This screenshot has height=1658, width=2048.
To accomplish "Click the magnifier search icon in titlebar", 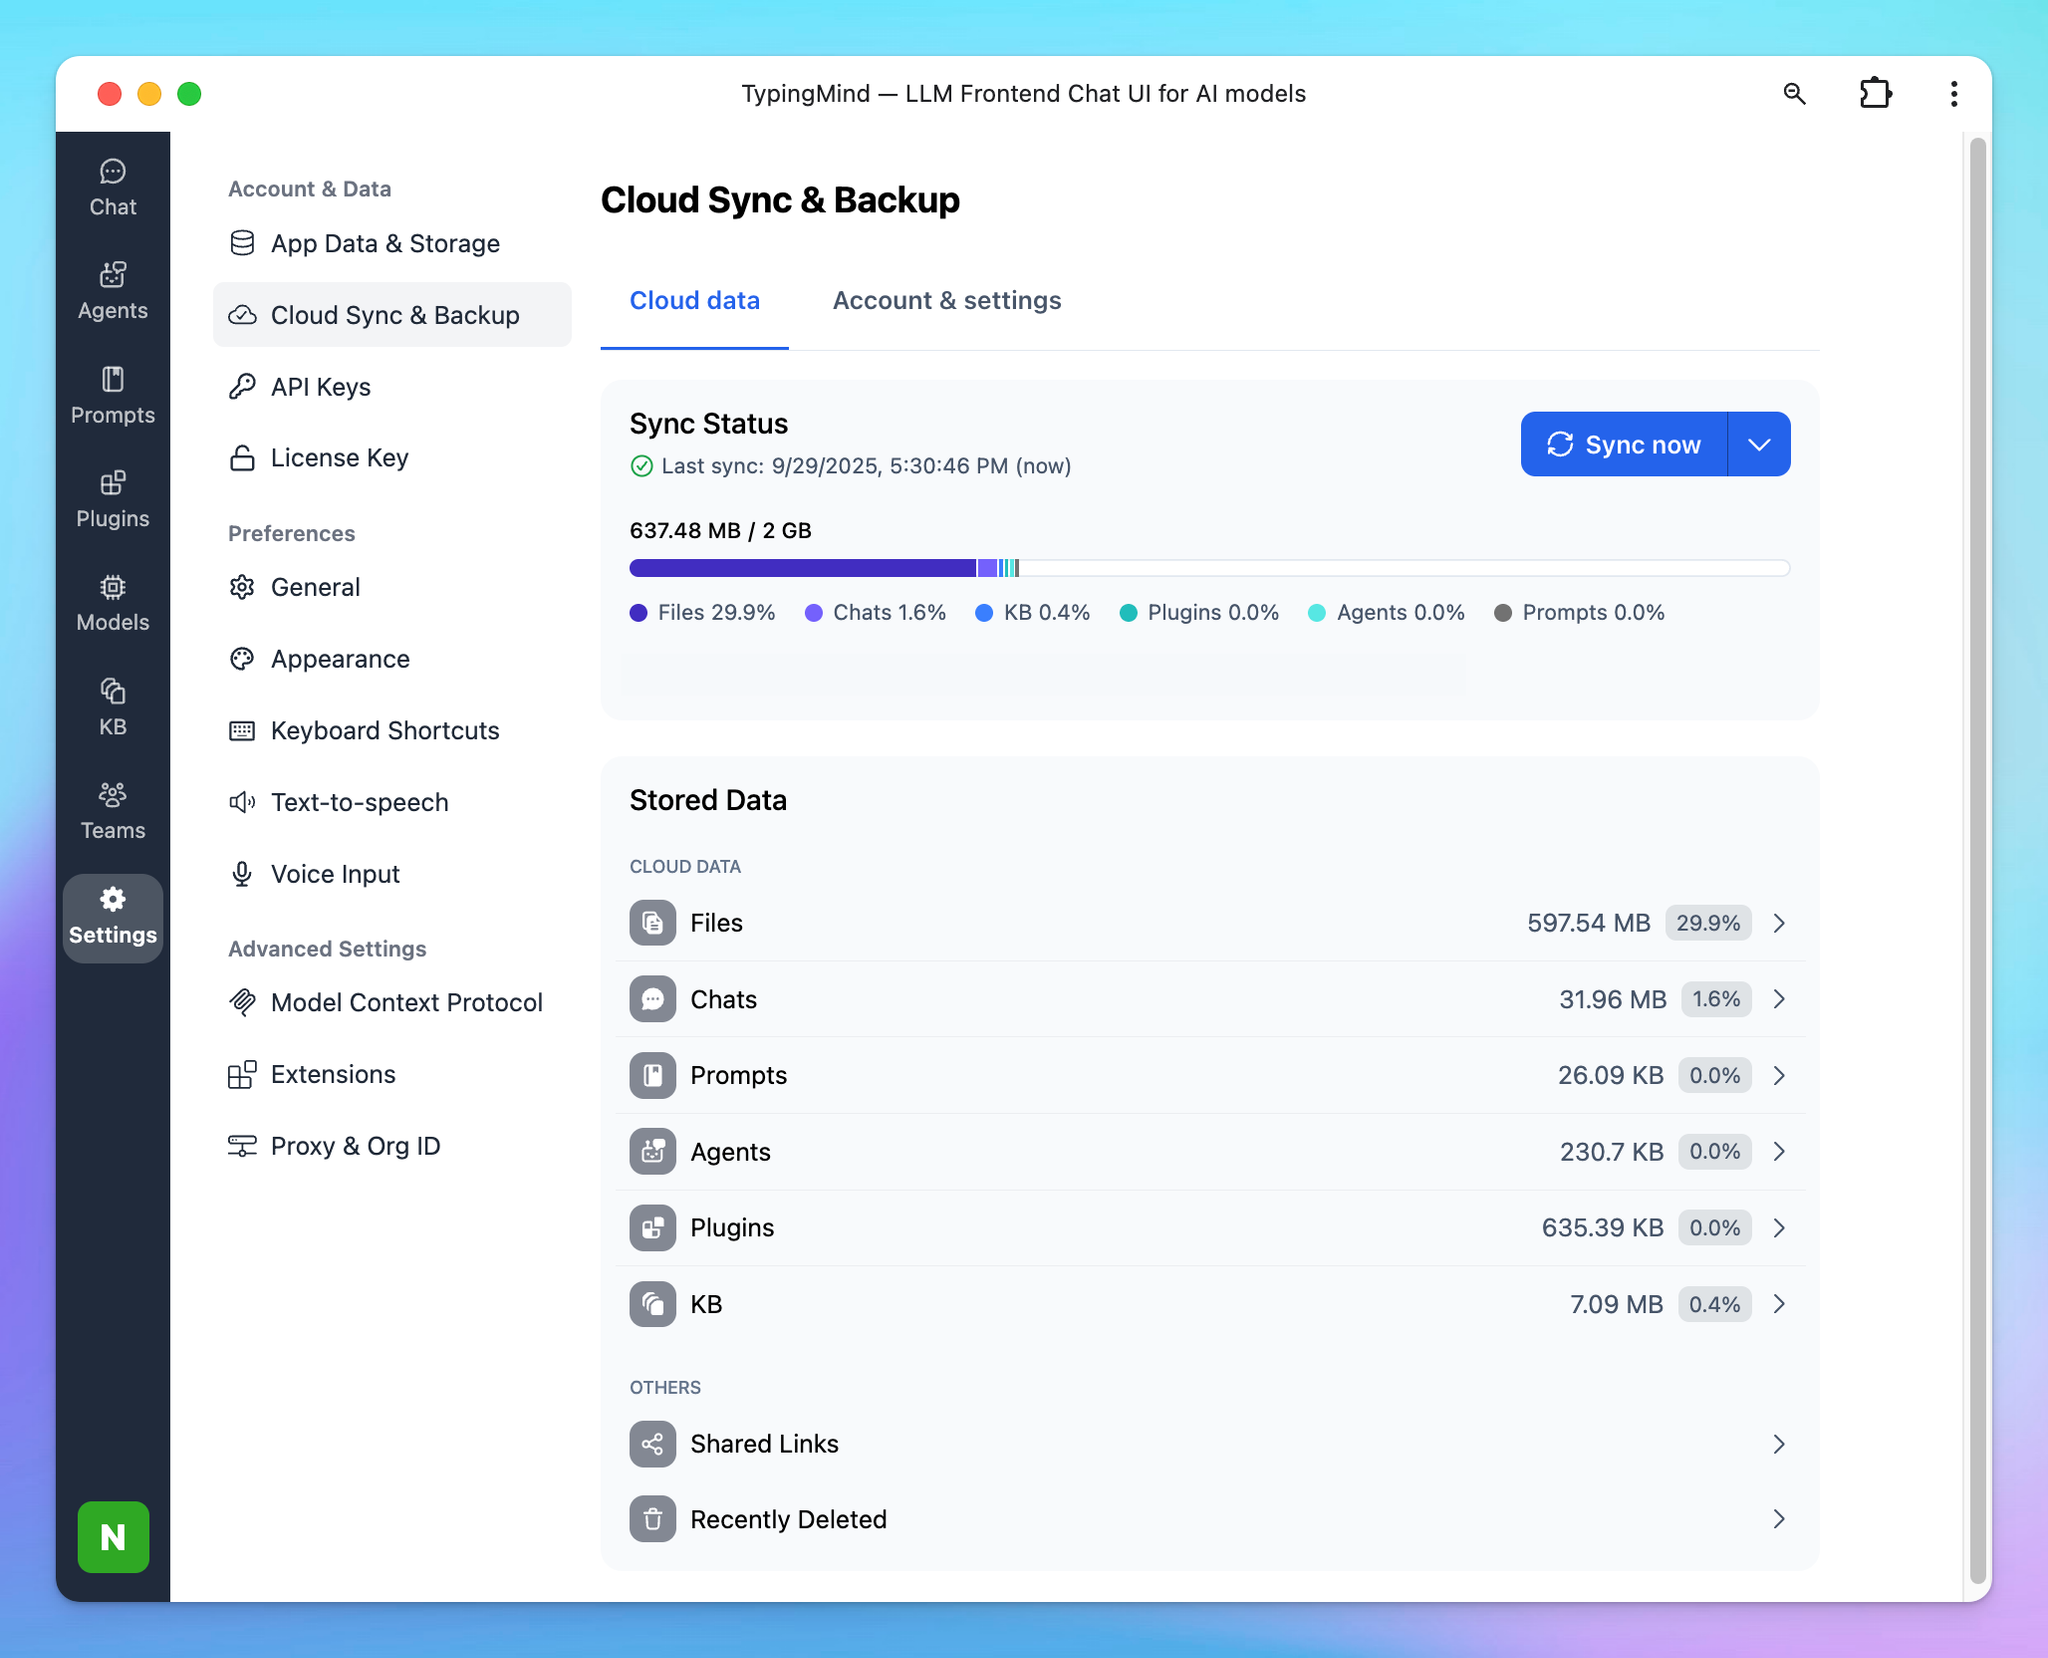I will click(1795, 93).
